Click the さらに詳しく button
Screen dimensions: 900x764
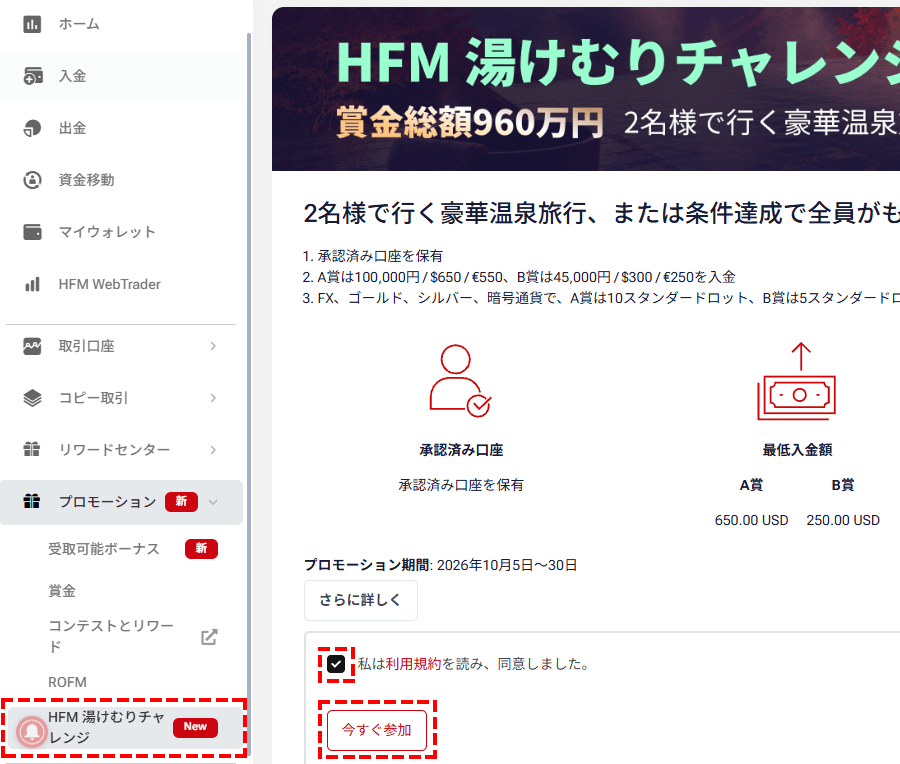click(x=360, y=600)
